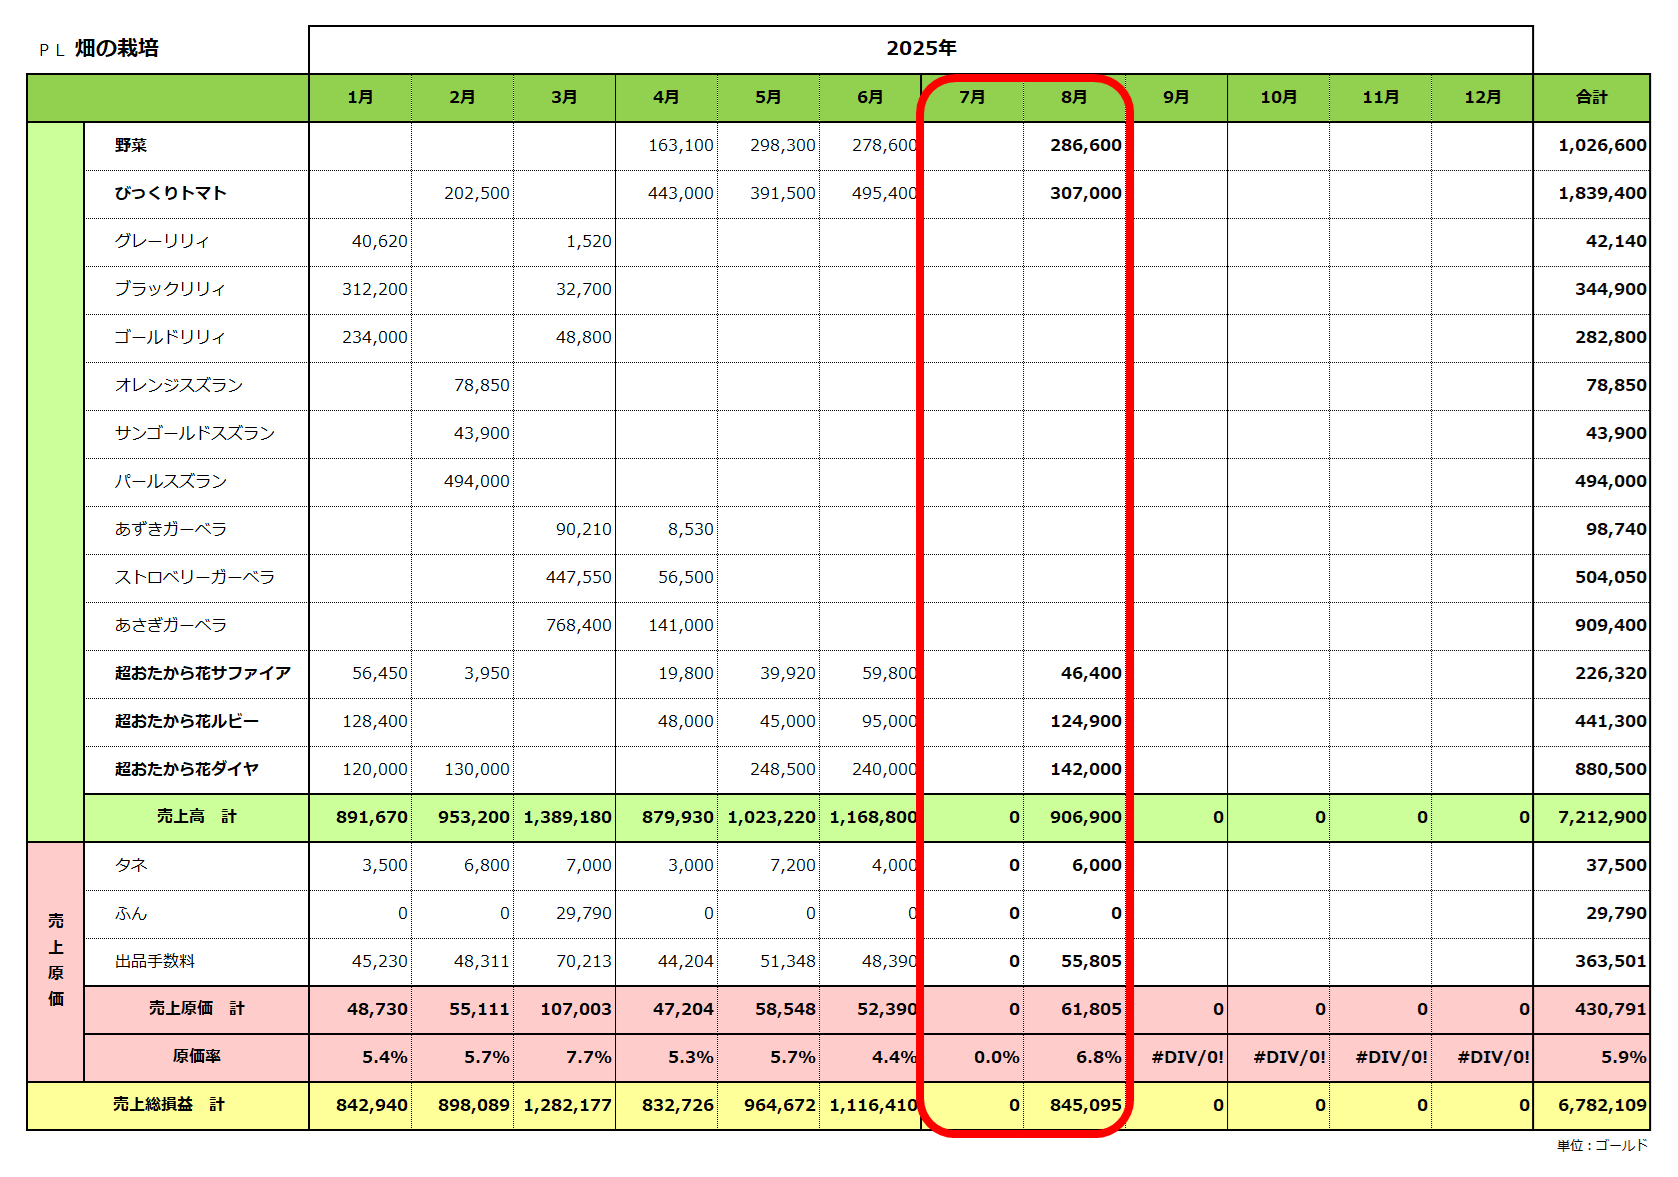
Task: Select the 野菜 row label
Action: (x=131, y=145)
